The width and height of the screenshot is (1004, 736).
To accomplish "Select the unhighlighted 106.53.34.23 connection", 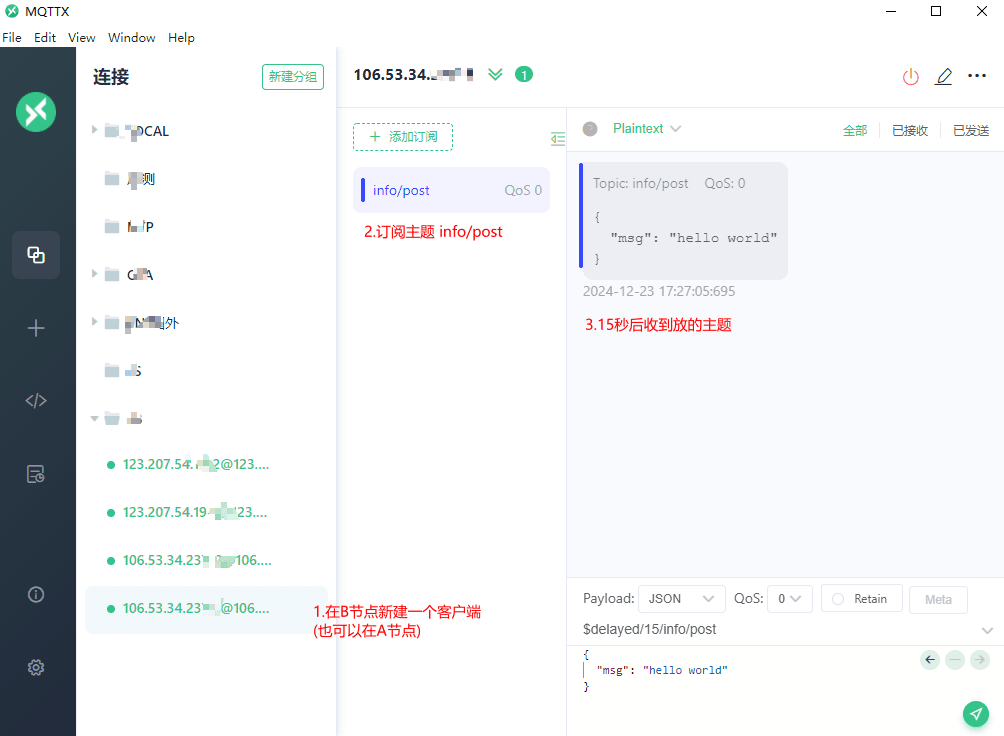I will (197, 560).
